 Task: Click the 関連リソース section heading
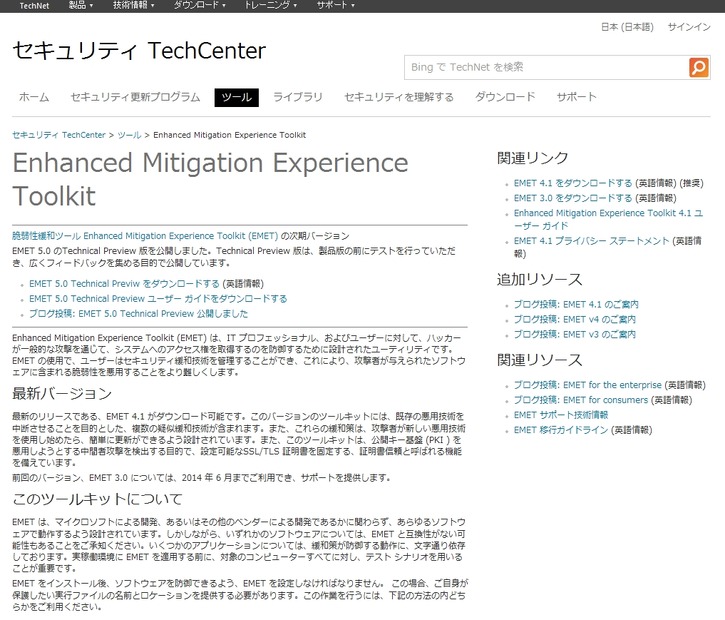[540, 360]
